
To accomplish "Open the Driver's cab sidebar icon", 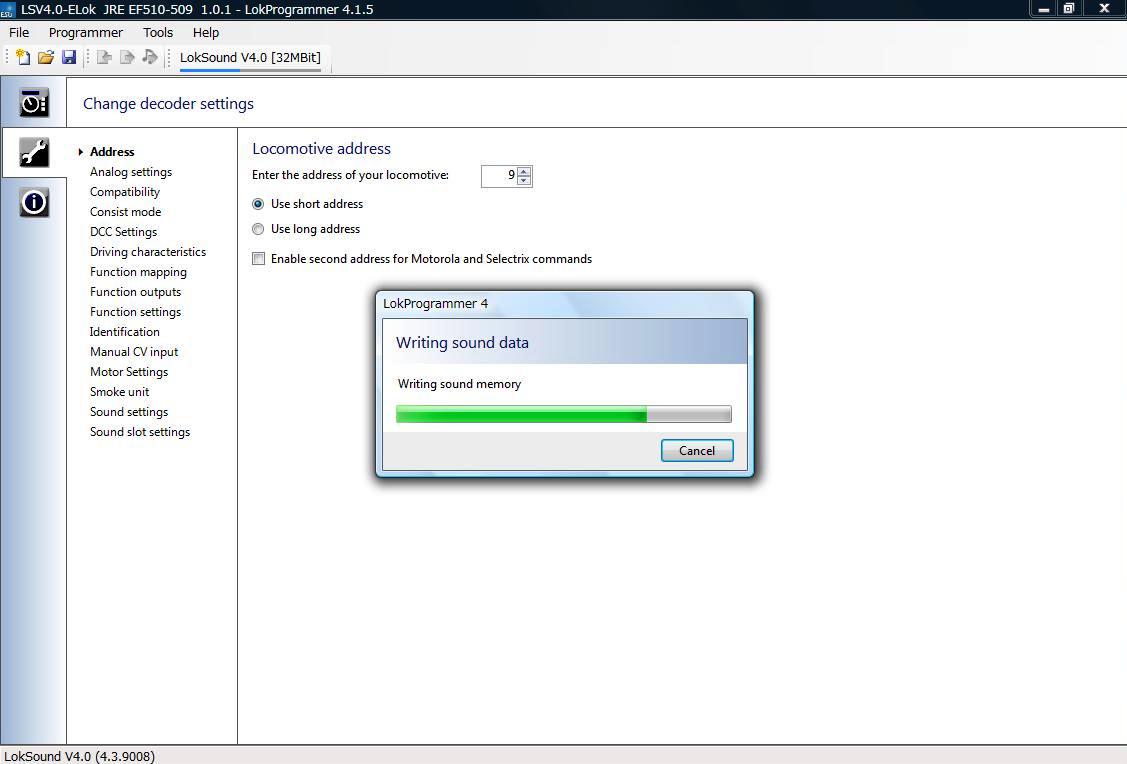I will 34,103.
